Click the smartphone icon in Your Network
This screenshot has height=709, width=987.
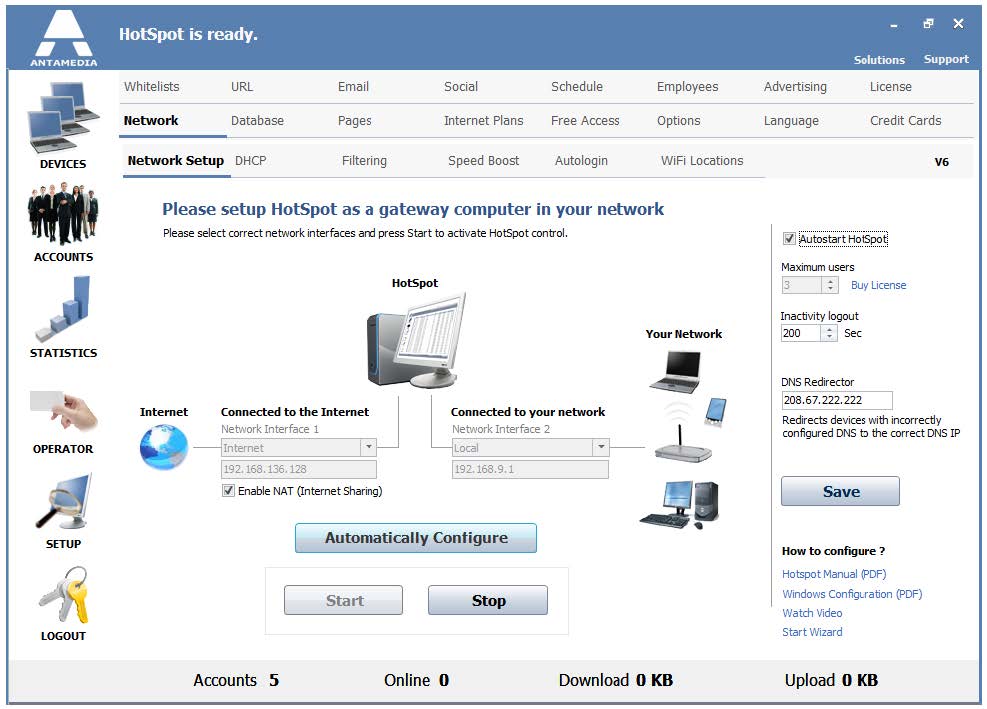(x=716, y=412)
